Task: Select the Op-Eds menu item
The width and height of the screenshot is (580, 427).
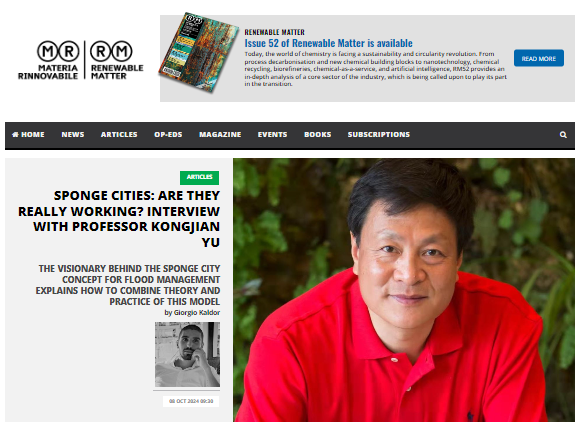Action: [x=168, y=135]
